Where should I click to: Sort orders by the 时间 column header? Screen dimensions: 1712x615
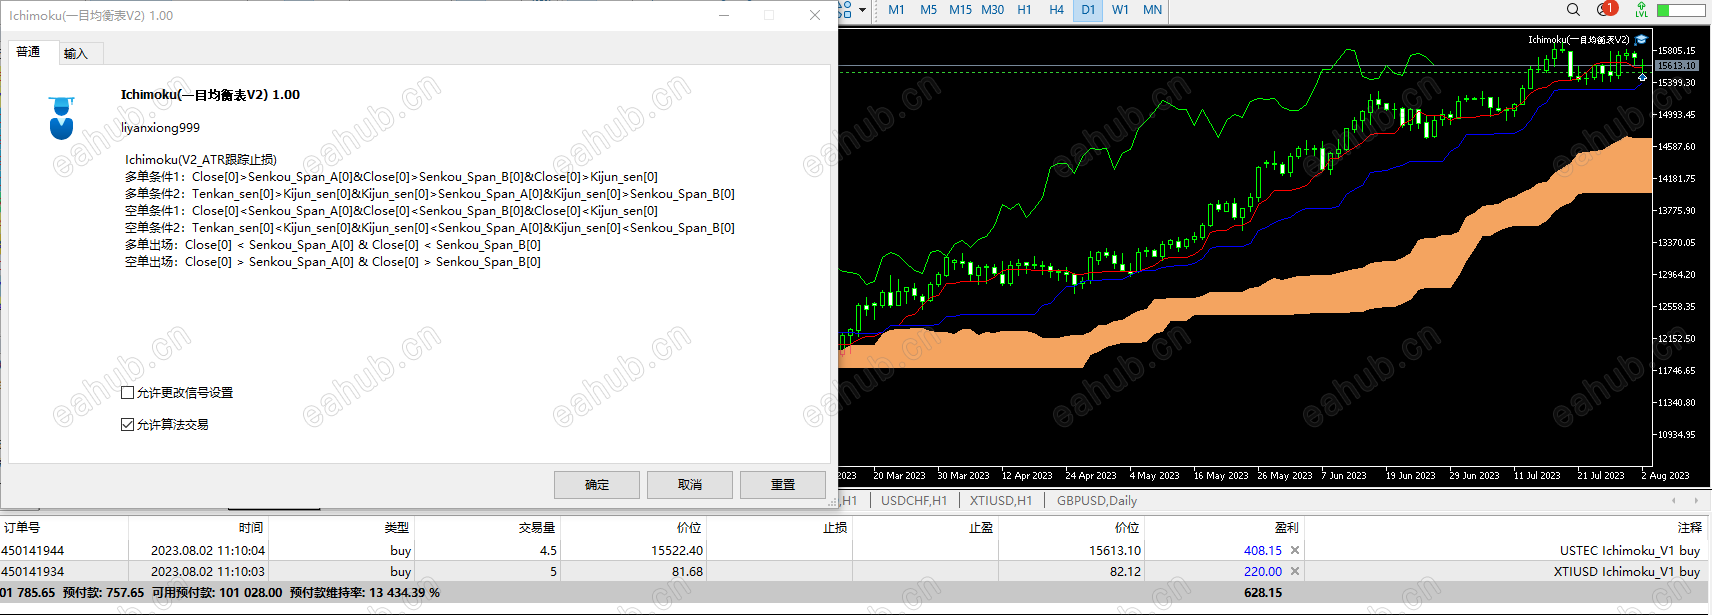point(198,528)
